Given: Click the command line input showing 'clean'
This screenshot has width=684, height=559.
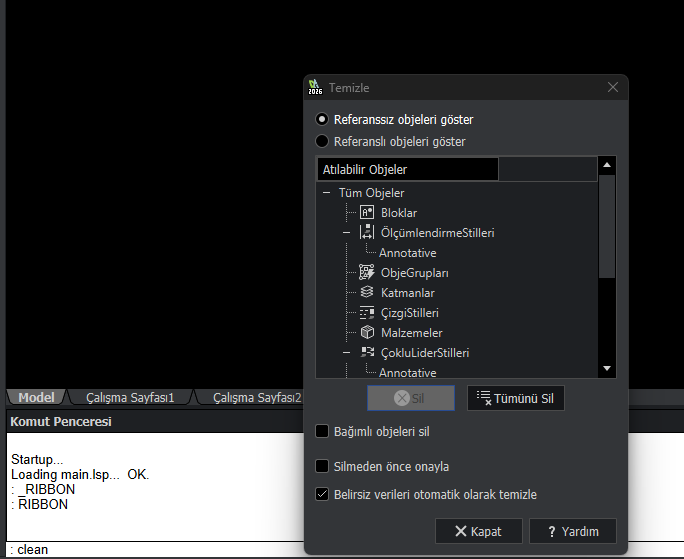Looking at the screenshot, I should [157, 549].
